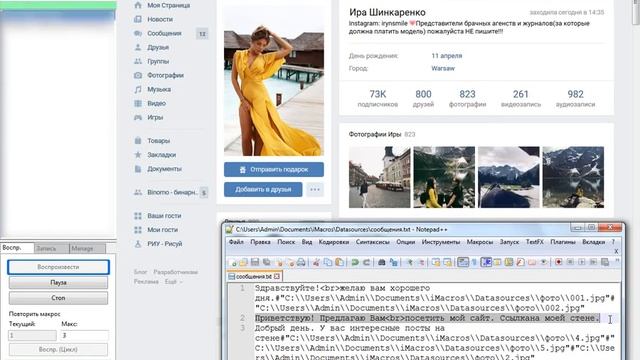Image resolution: width=640 pixels, height=360 pixels.
Task: Open the TextFX menu in Notepad++
Action: pos(534,242)
